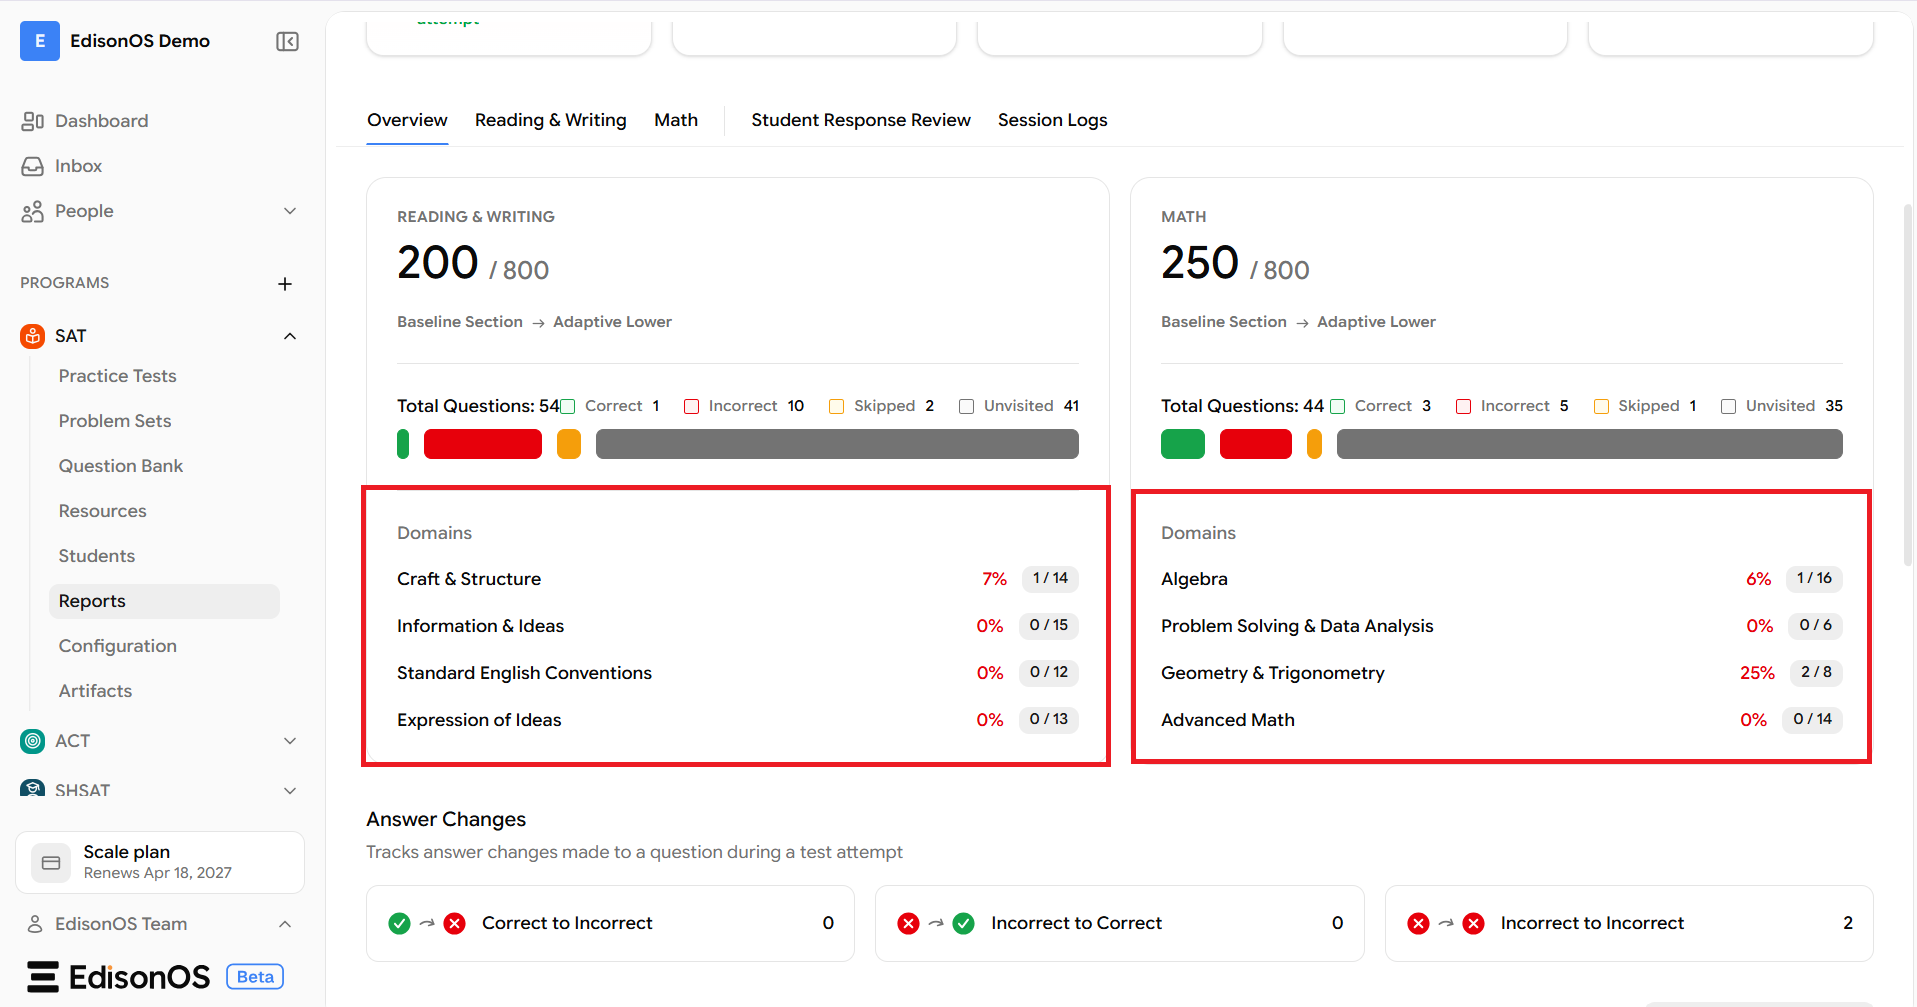Open the Session Logs tab
The height and width of the screenshot is (1007, 1917).
1052,120
